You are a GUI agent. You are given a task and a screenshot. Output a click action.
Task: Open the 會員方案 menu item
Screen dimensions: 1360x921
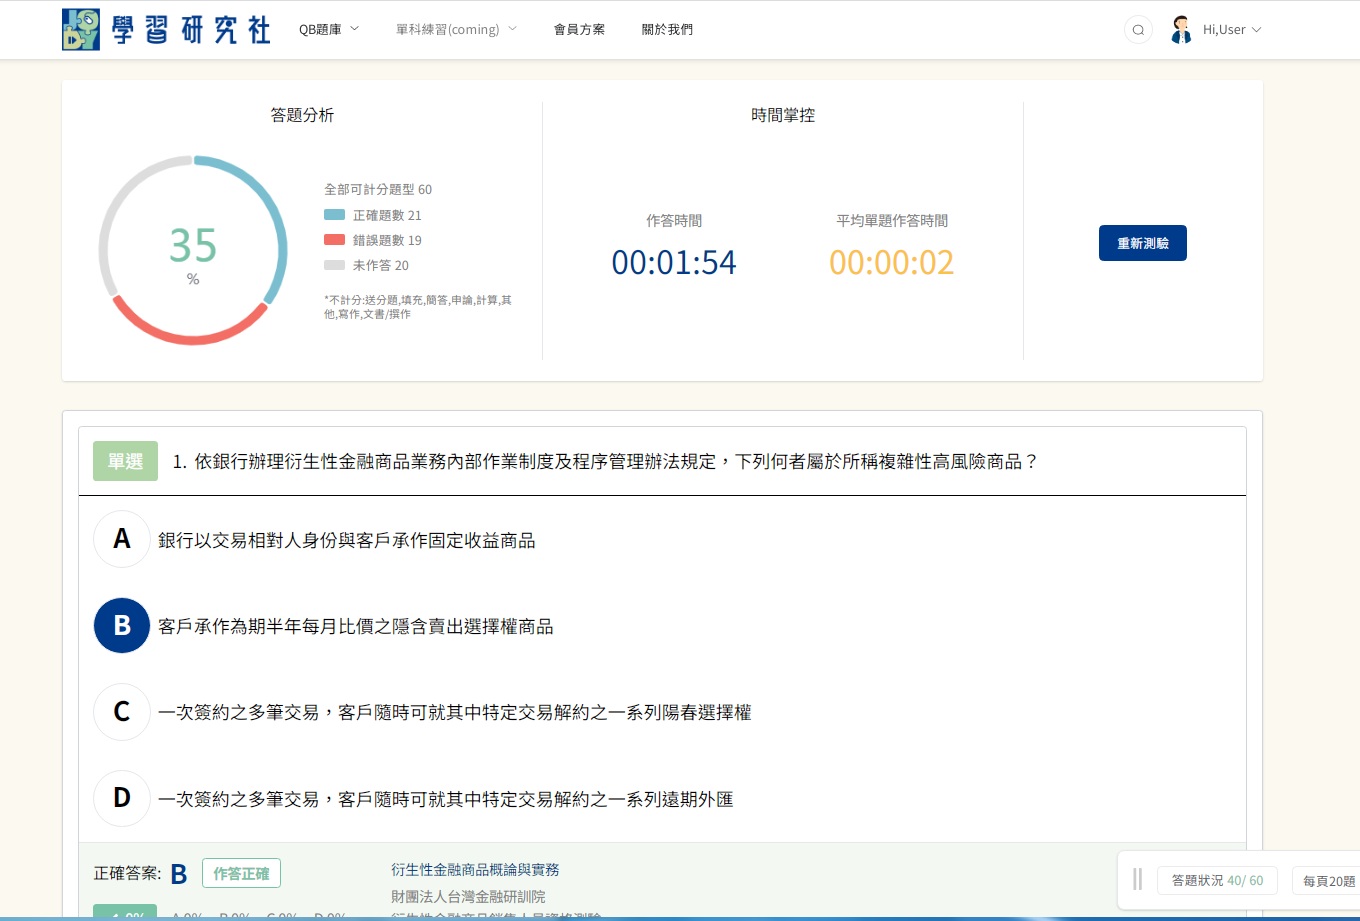[579, 30]
